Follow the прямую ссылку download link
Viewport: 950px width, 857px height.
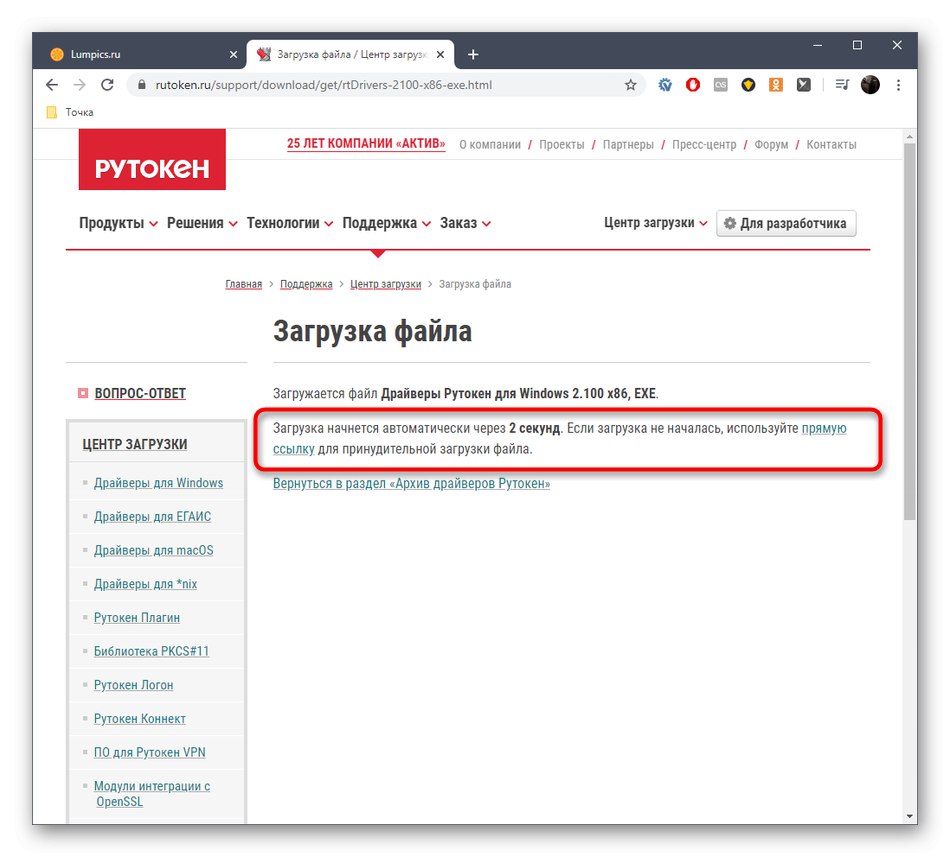click(825, 428)
